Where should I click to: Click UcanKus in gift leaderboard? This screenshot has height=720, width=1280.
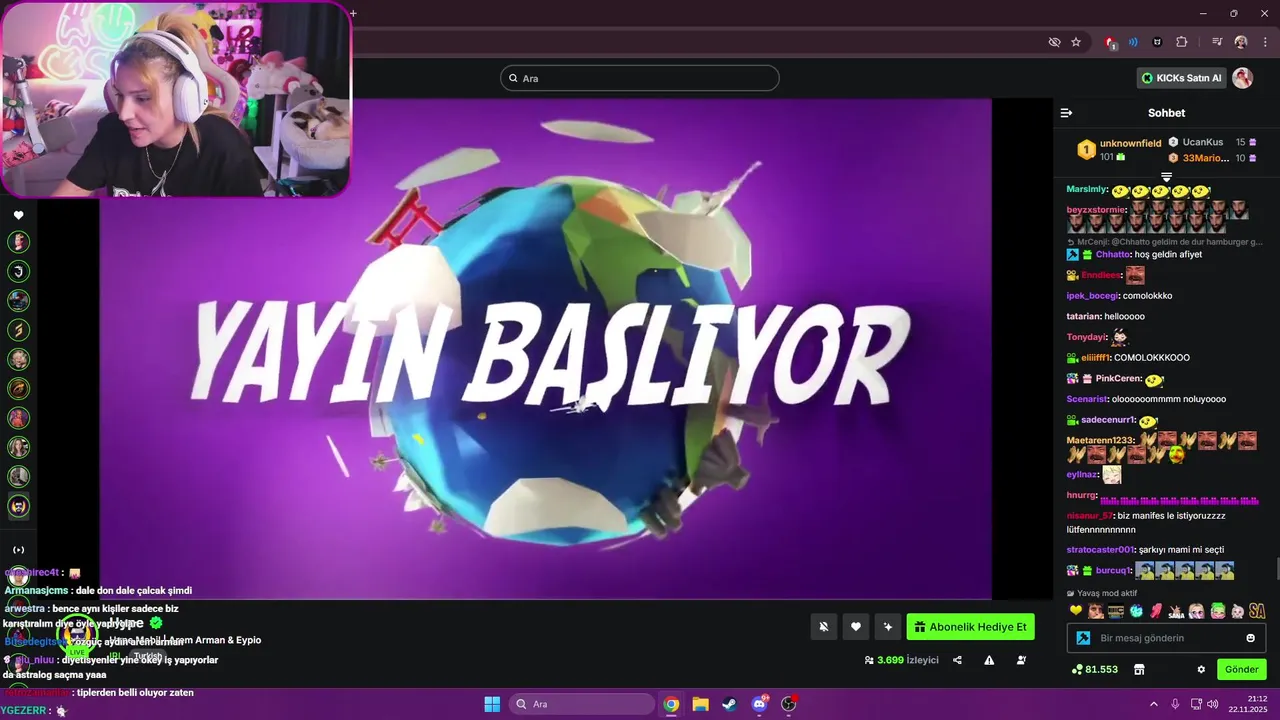click(1202, 142)
